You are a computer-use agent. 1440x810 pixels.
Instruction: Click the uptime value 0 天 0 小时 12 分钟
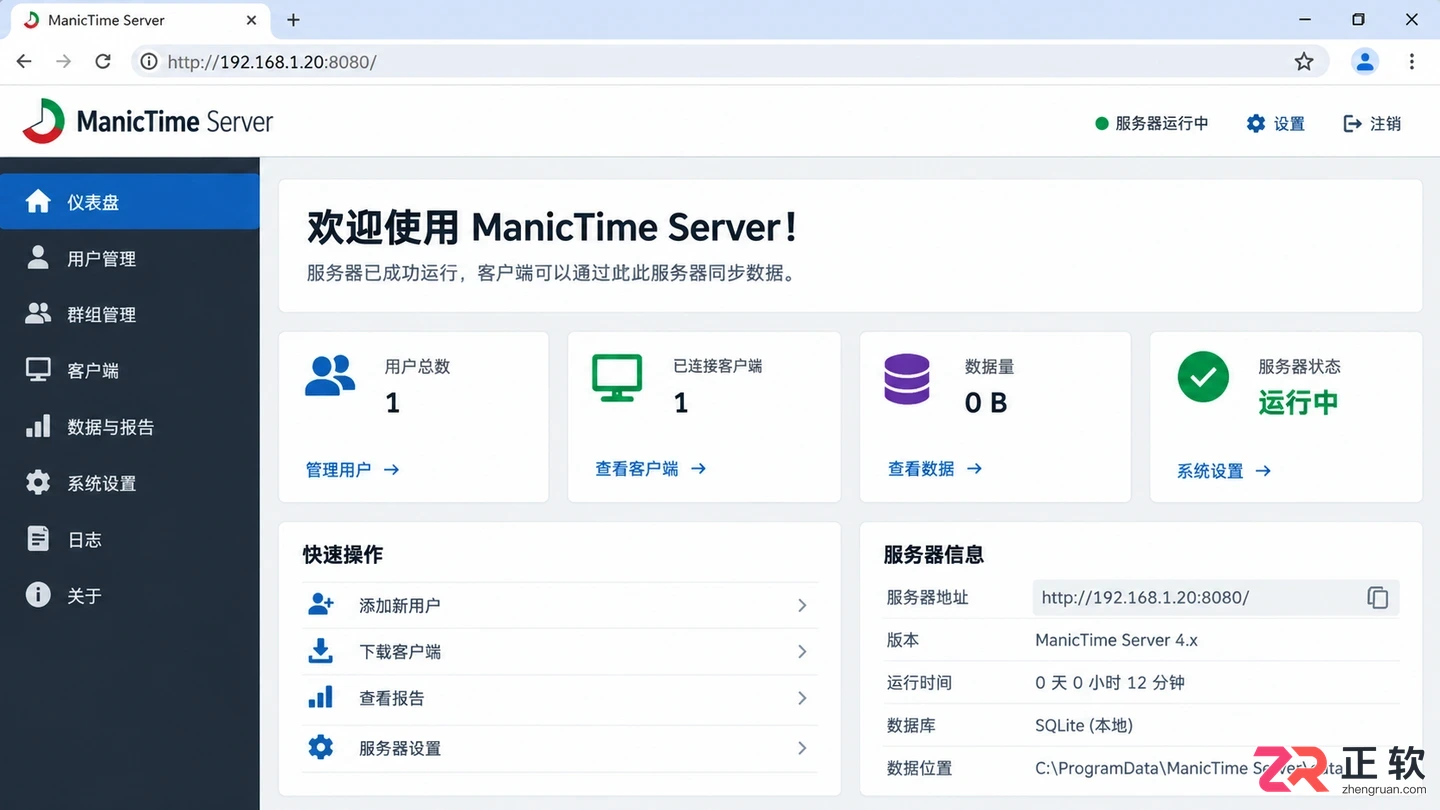coord(1110,682)
